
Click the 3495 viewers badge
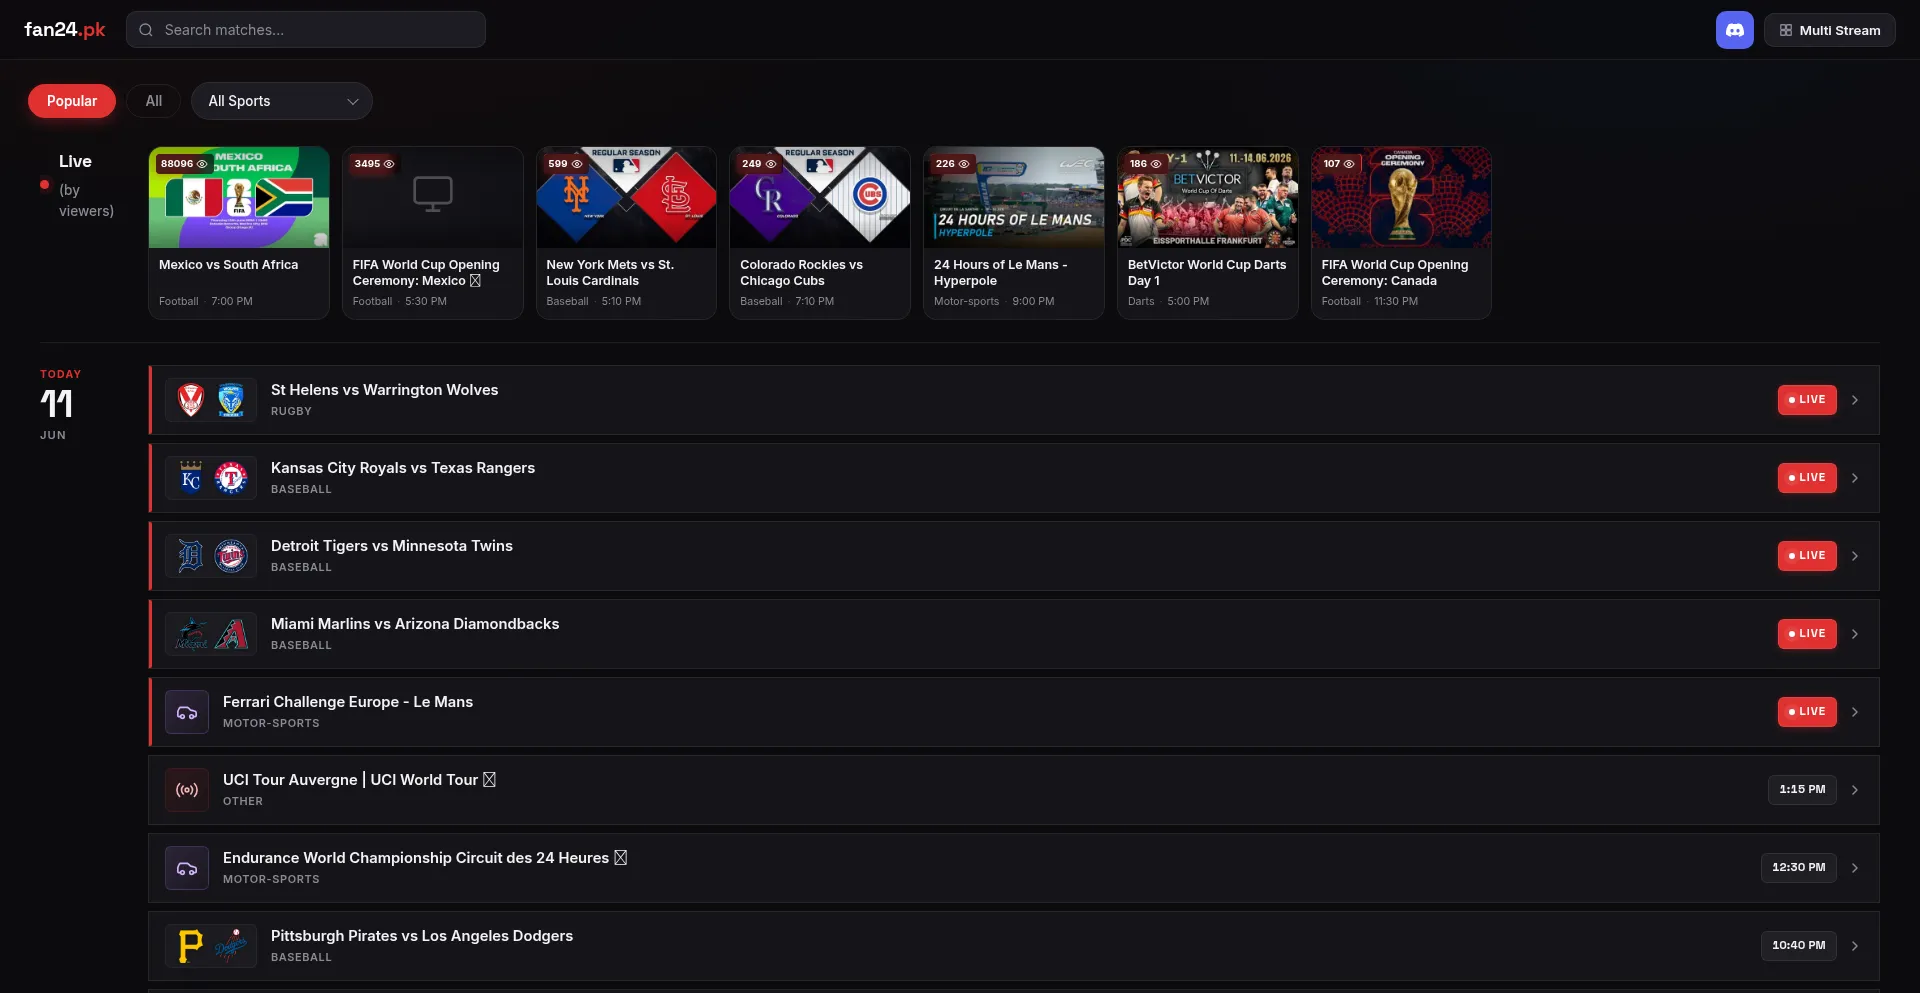374,164
